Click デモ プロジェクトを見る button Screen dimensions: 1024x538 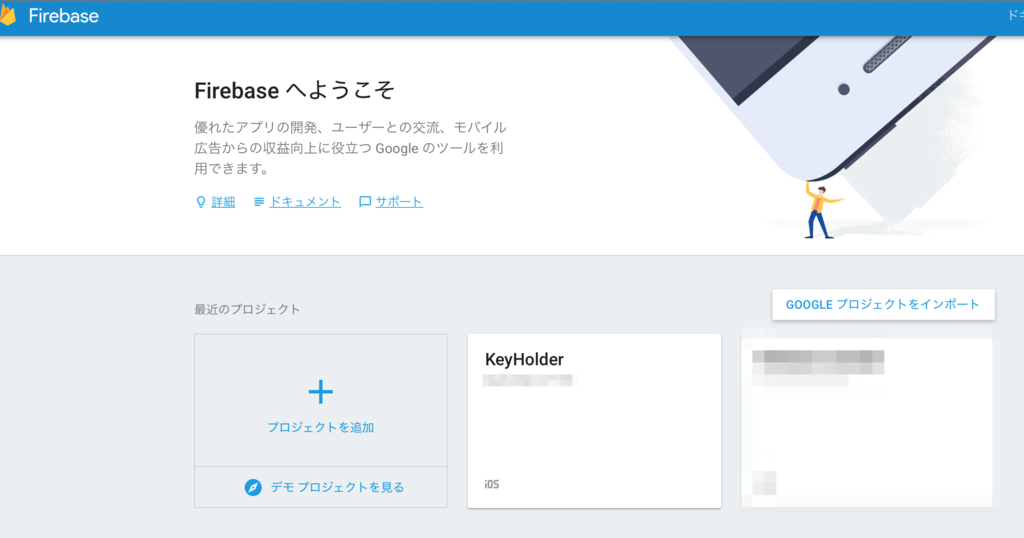click(321, 487)
